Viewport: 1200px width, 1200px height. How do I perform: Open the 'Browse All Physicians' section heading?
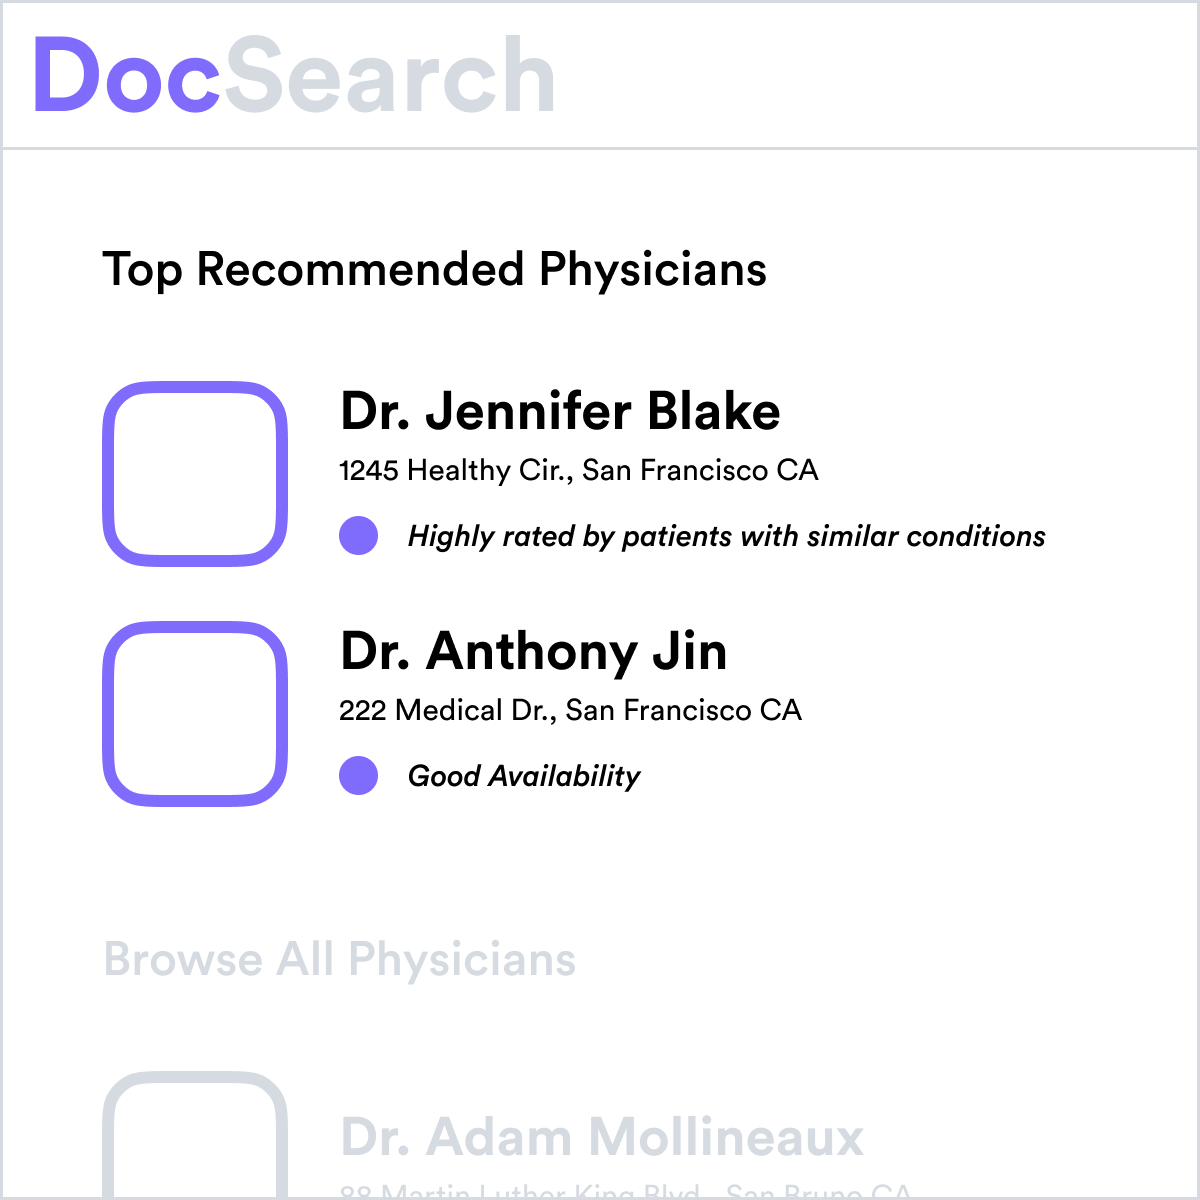click(x=340, y=960)
